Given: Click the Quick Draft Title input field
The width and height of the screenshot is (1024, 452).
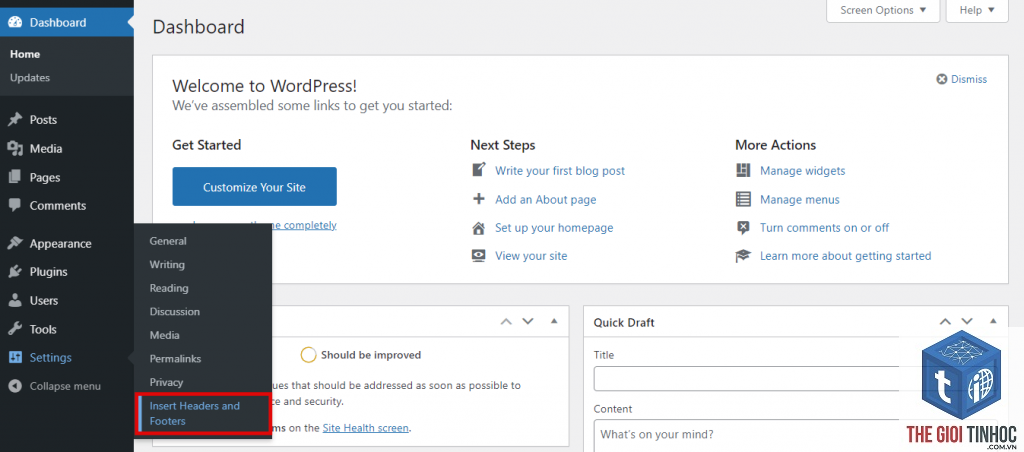Looking at the screenshot, I should coord(795,379).
